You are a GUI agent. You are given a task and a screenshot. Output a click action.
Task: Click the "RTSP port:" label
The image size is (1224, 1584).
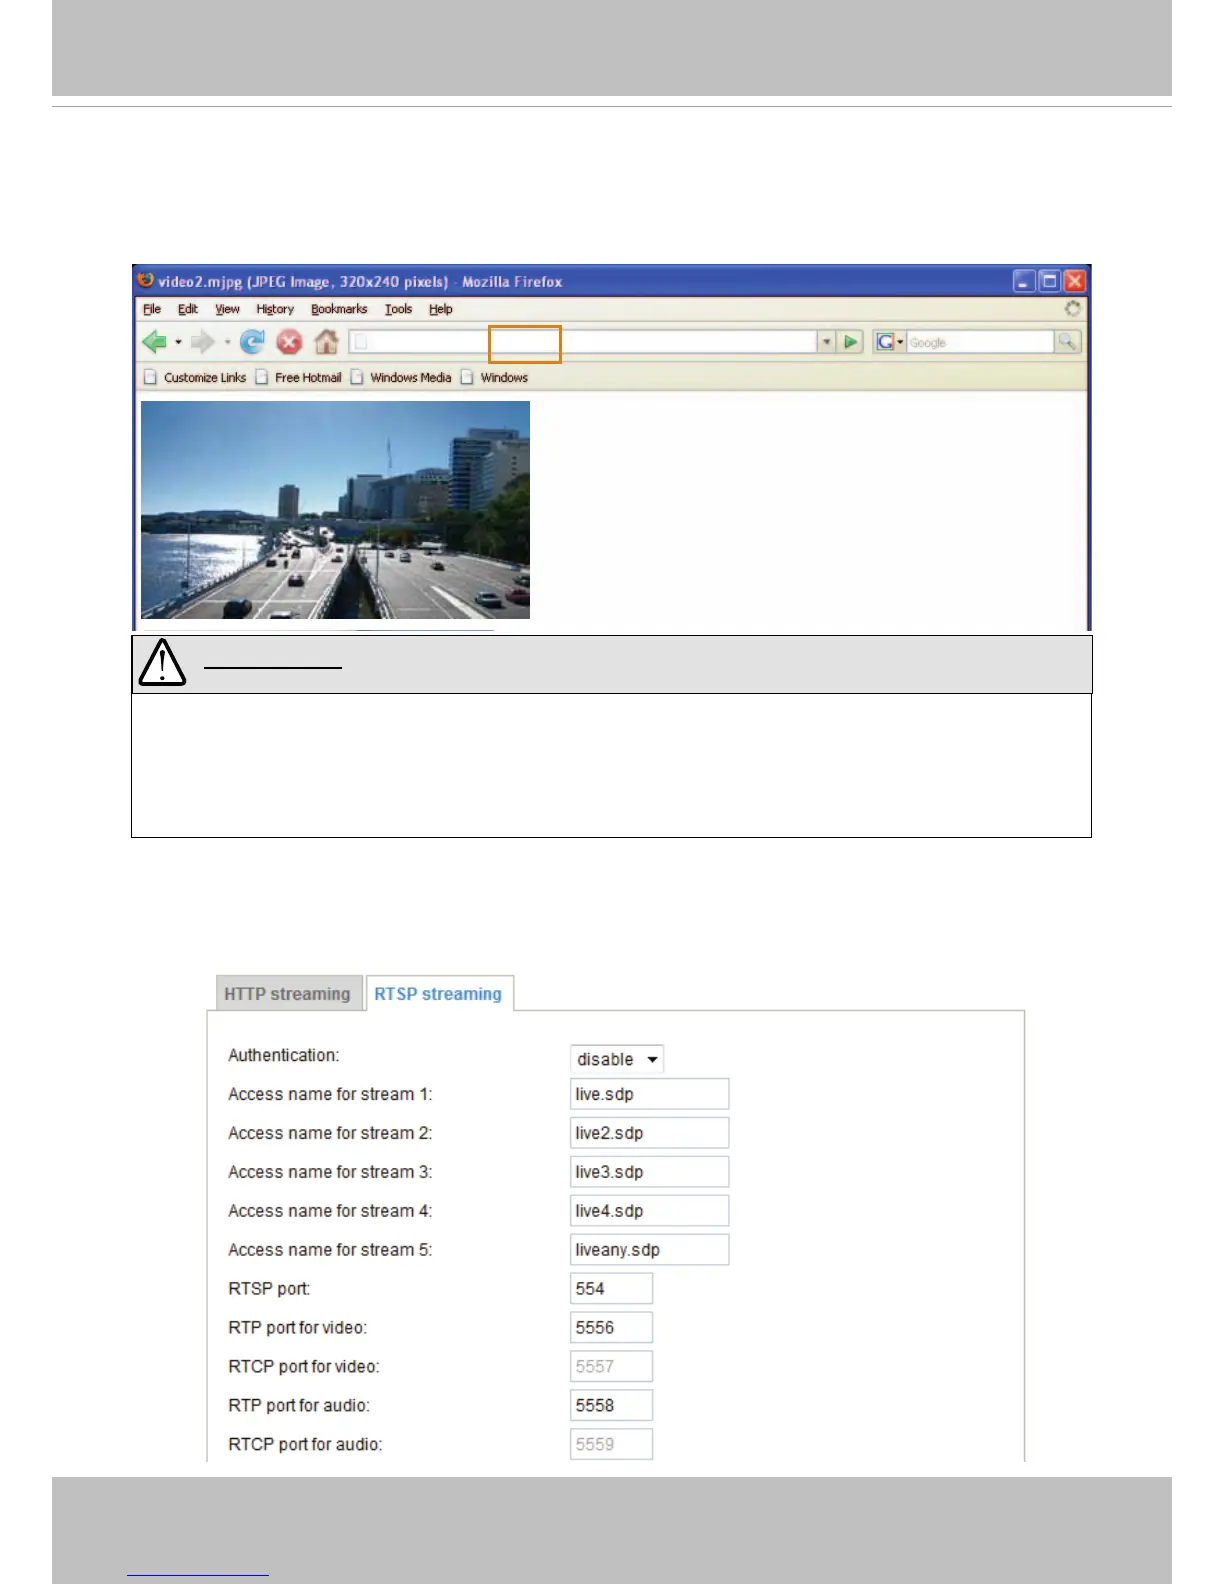pos(269,1289)
